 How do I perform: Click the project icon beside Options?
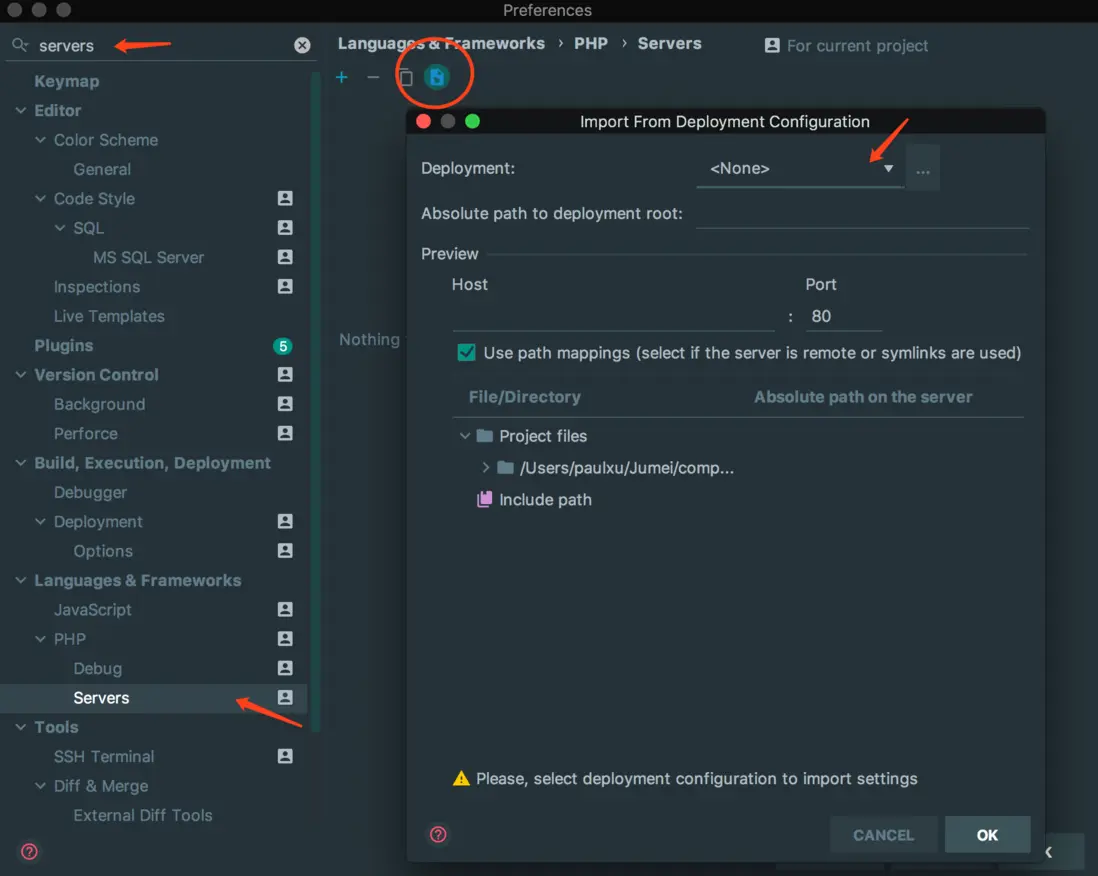[x=285, y=550]
